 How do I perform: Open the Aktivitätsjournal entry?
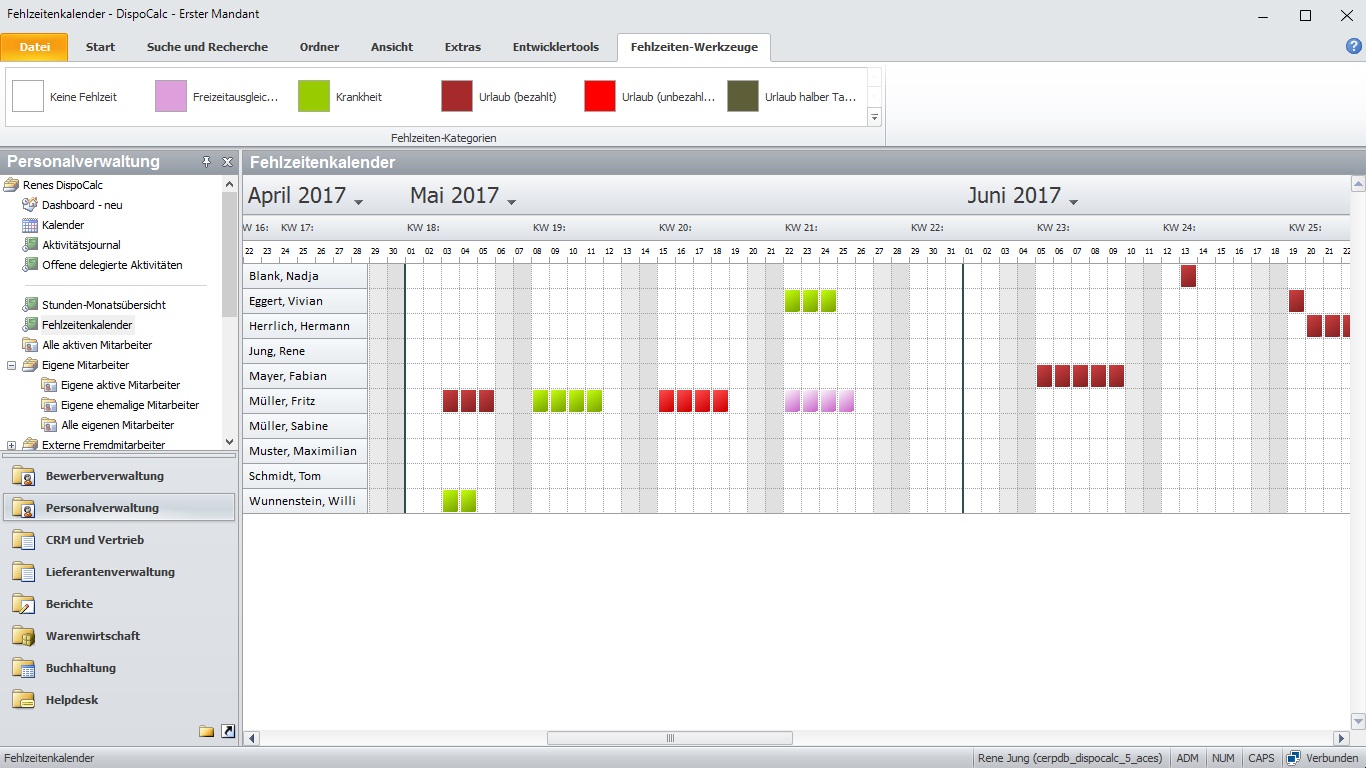pos(81,245)
